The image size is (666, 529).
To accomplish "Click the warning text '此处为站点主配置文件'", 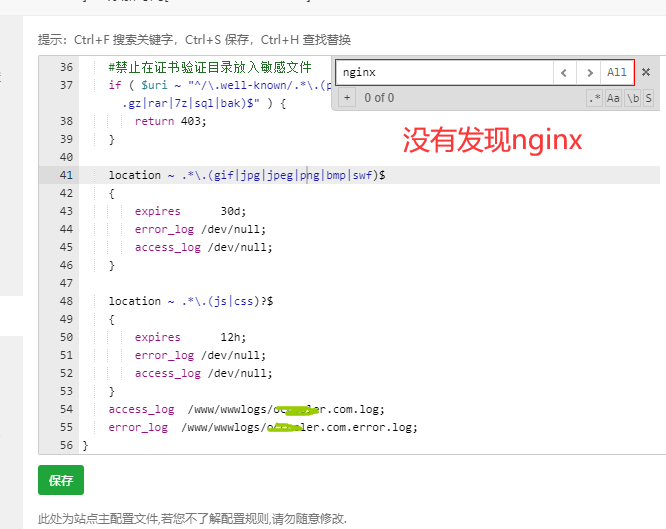I will tap(98, 519).
